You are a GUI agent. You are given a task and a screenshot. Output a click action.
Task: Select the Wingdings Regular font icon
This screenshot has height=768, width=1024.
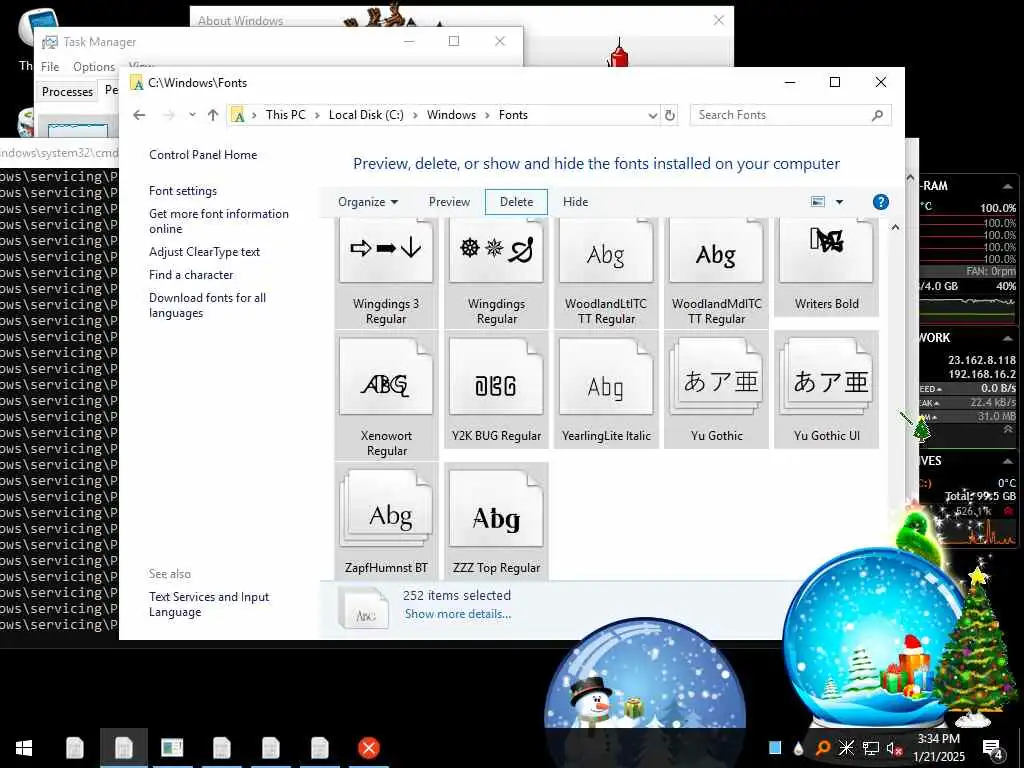click(496, 273)
